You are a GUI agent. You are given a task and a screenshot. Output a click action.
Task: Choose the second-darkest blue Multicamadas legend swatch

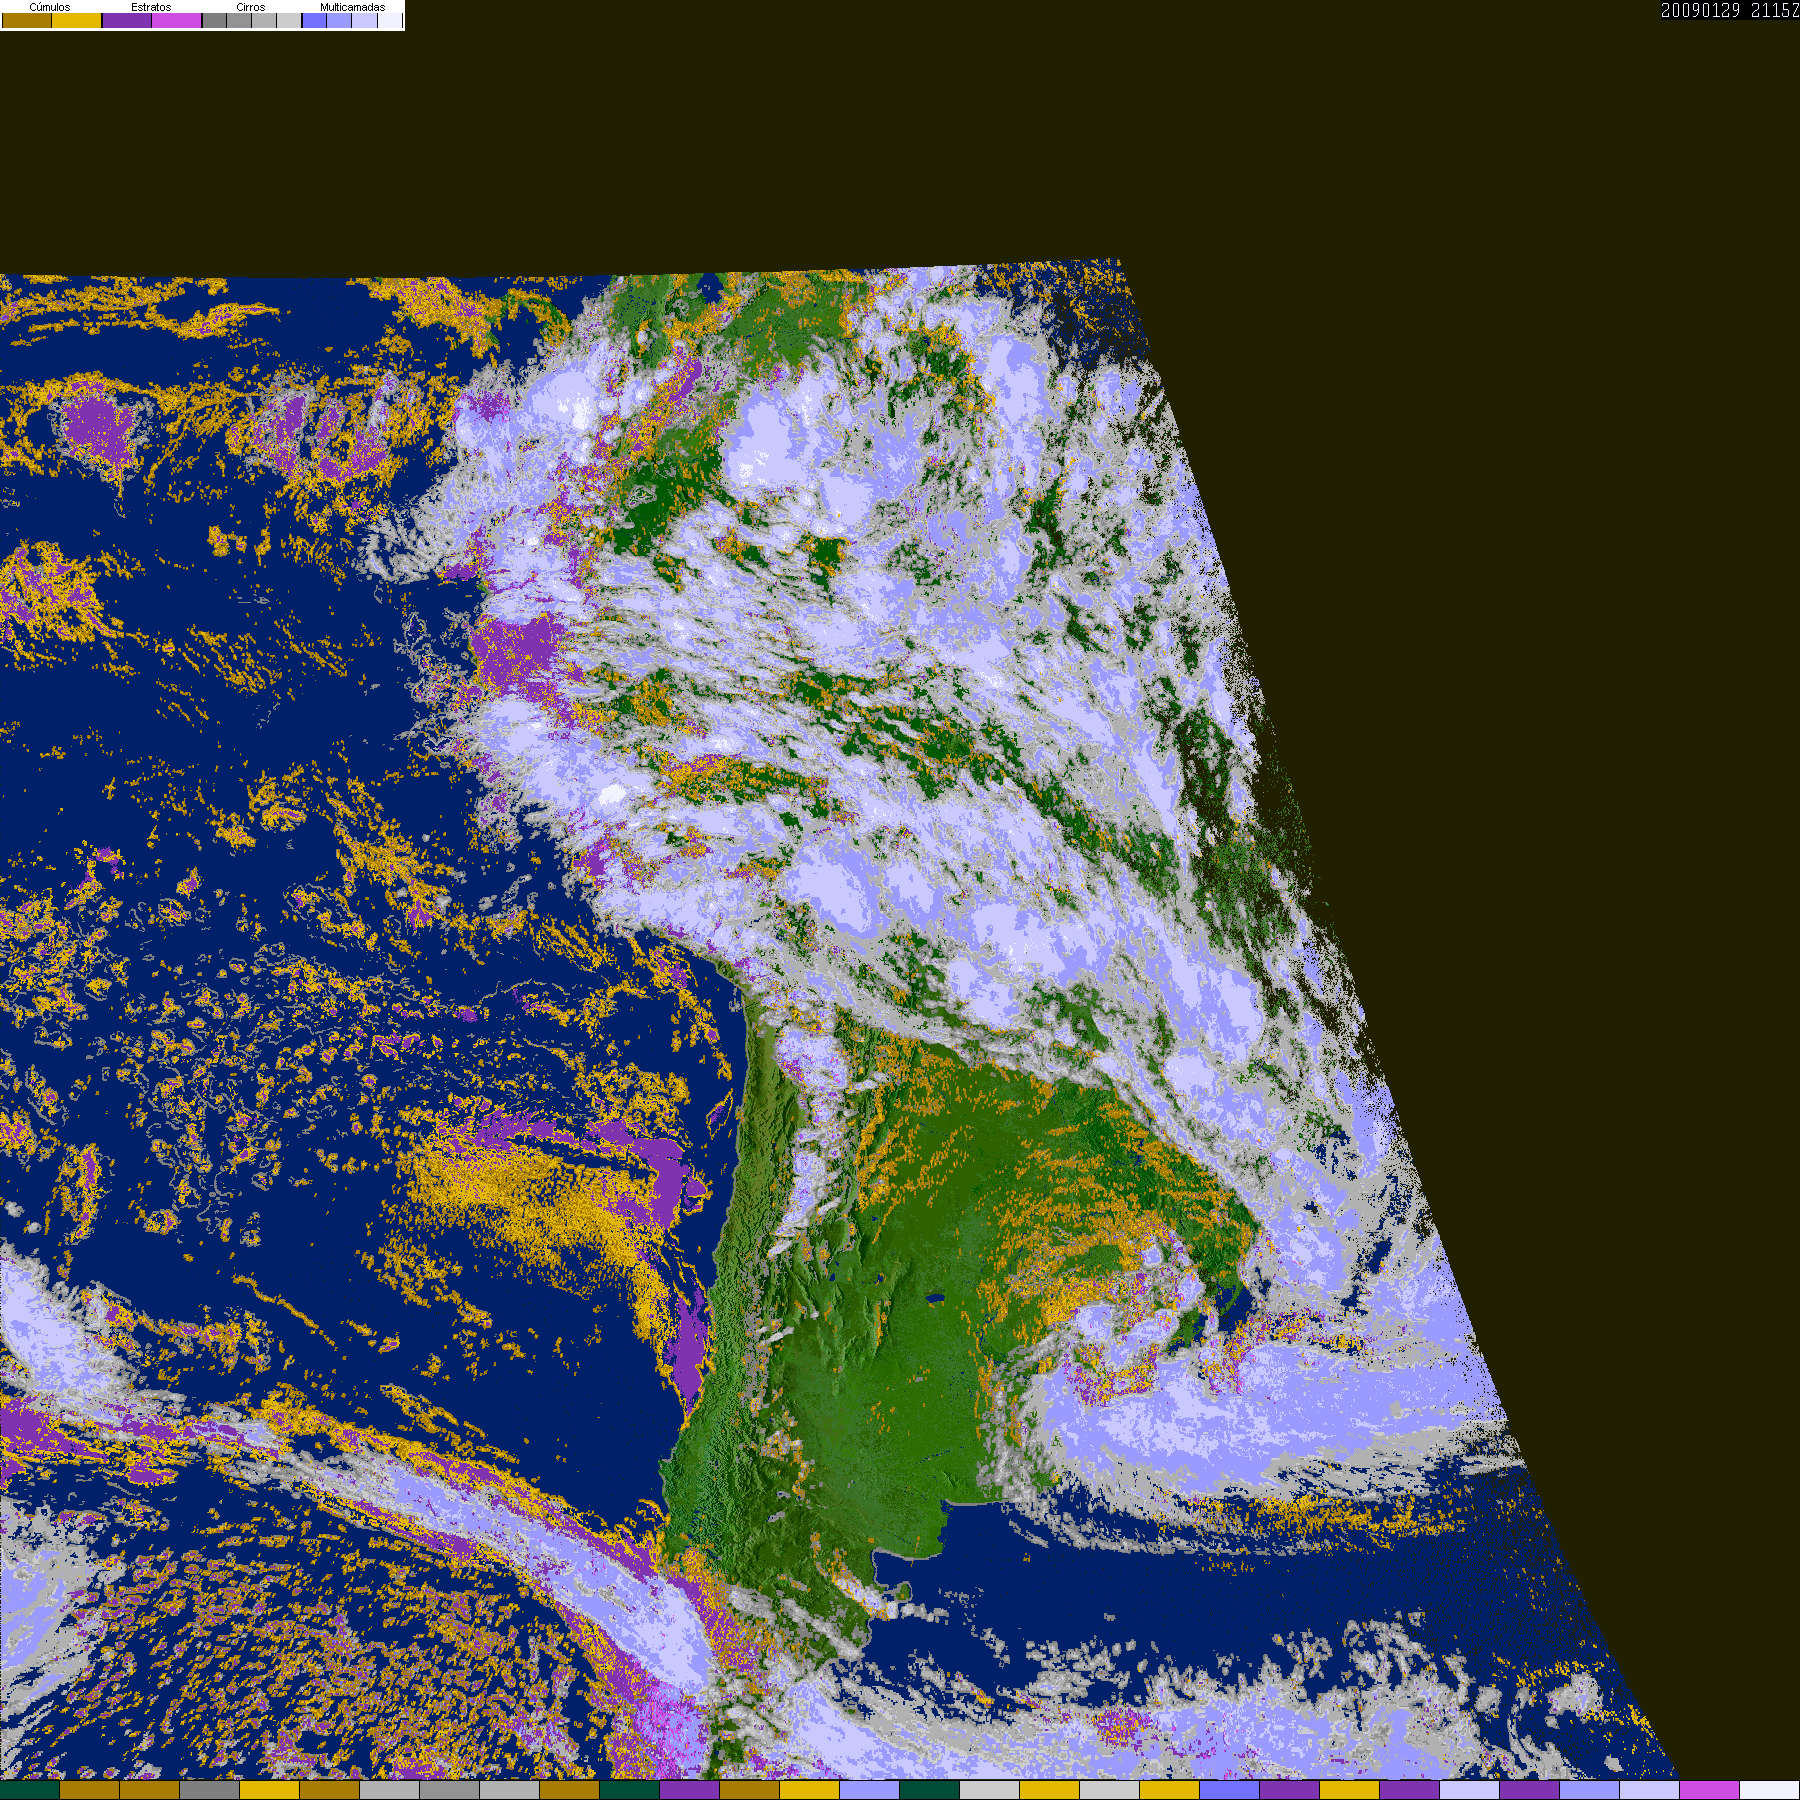tap(339, 21)
